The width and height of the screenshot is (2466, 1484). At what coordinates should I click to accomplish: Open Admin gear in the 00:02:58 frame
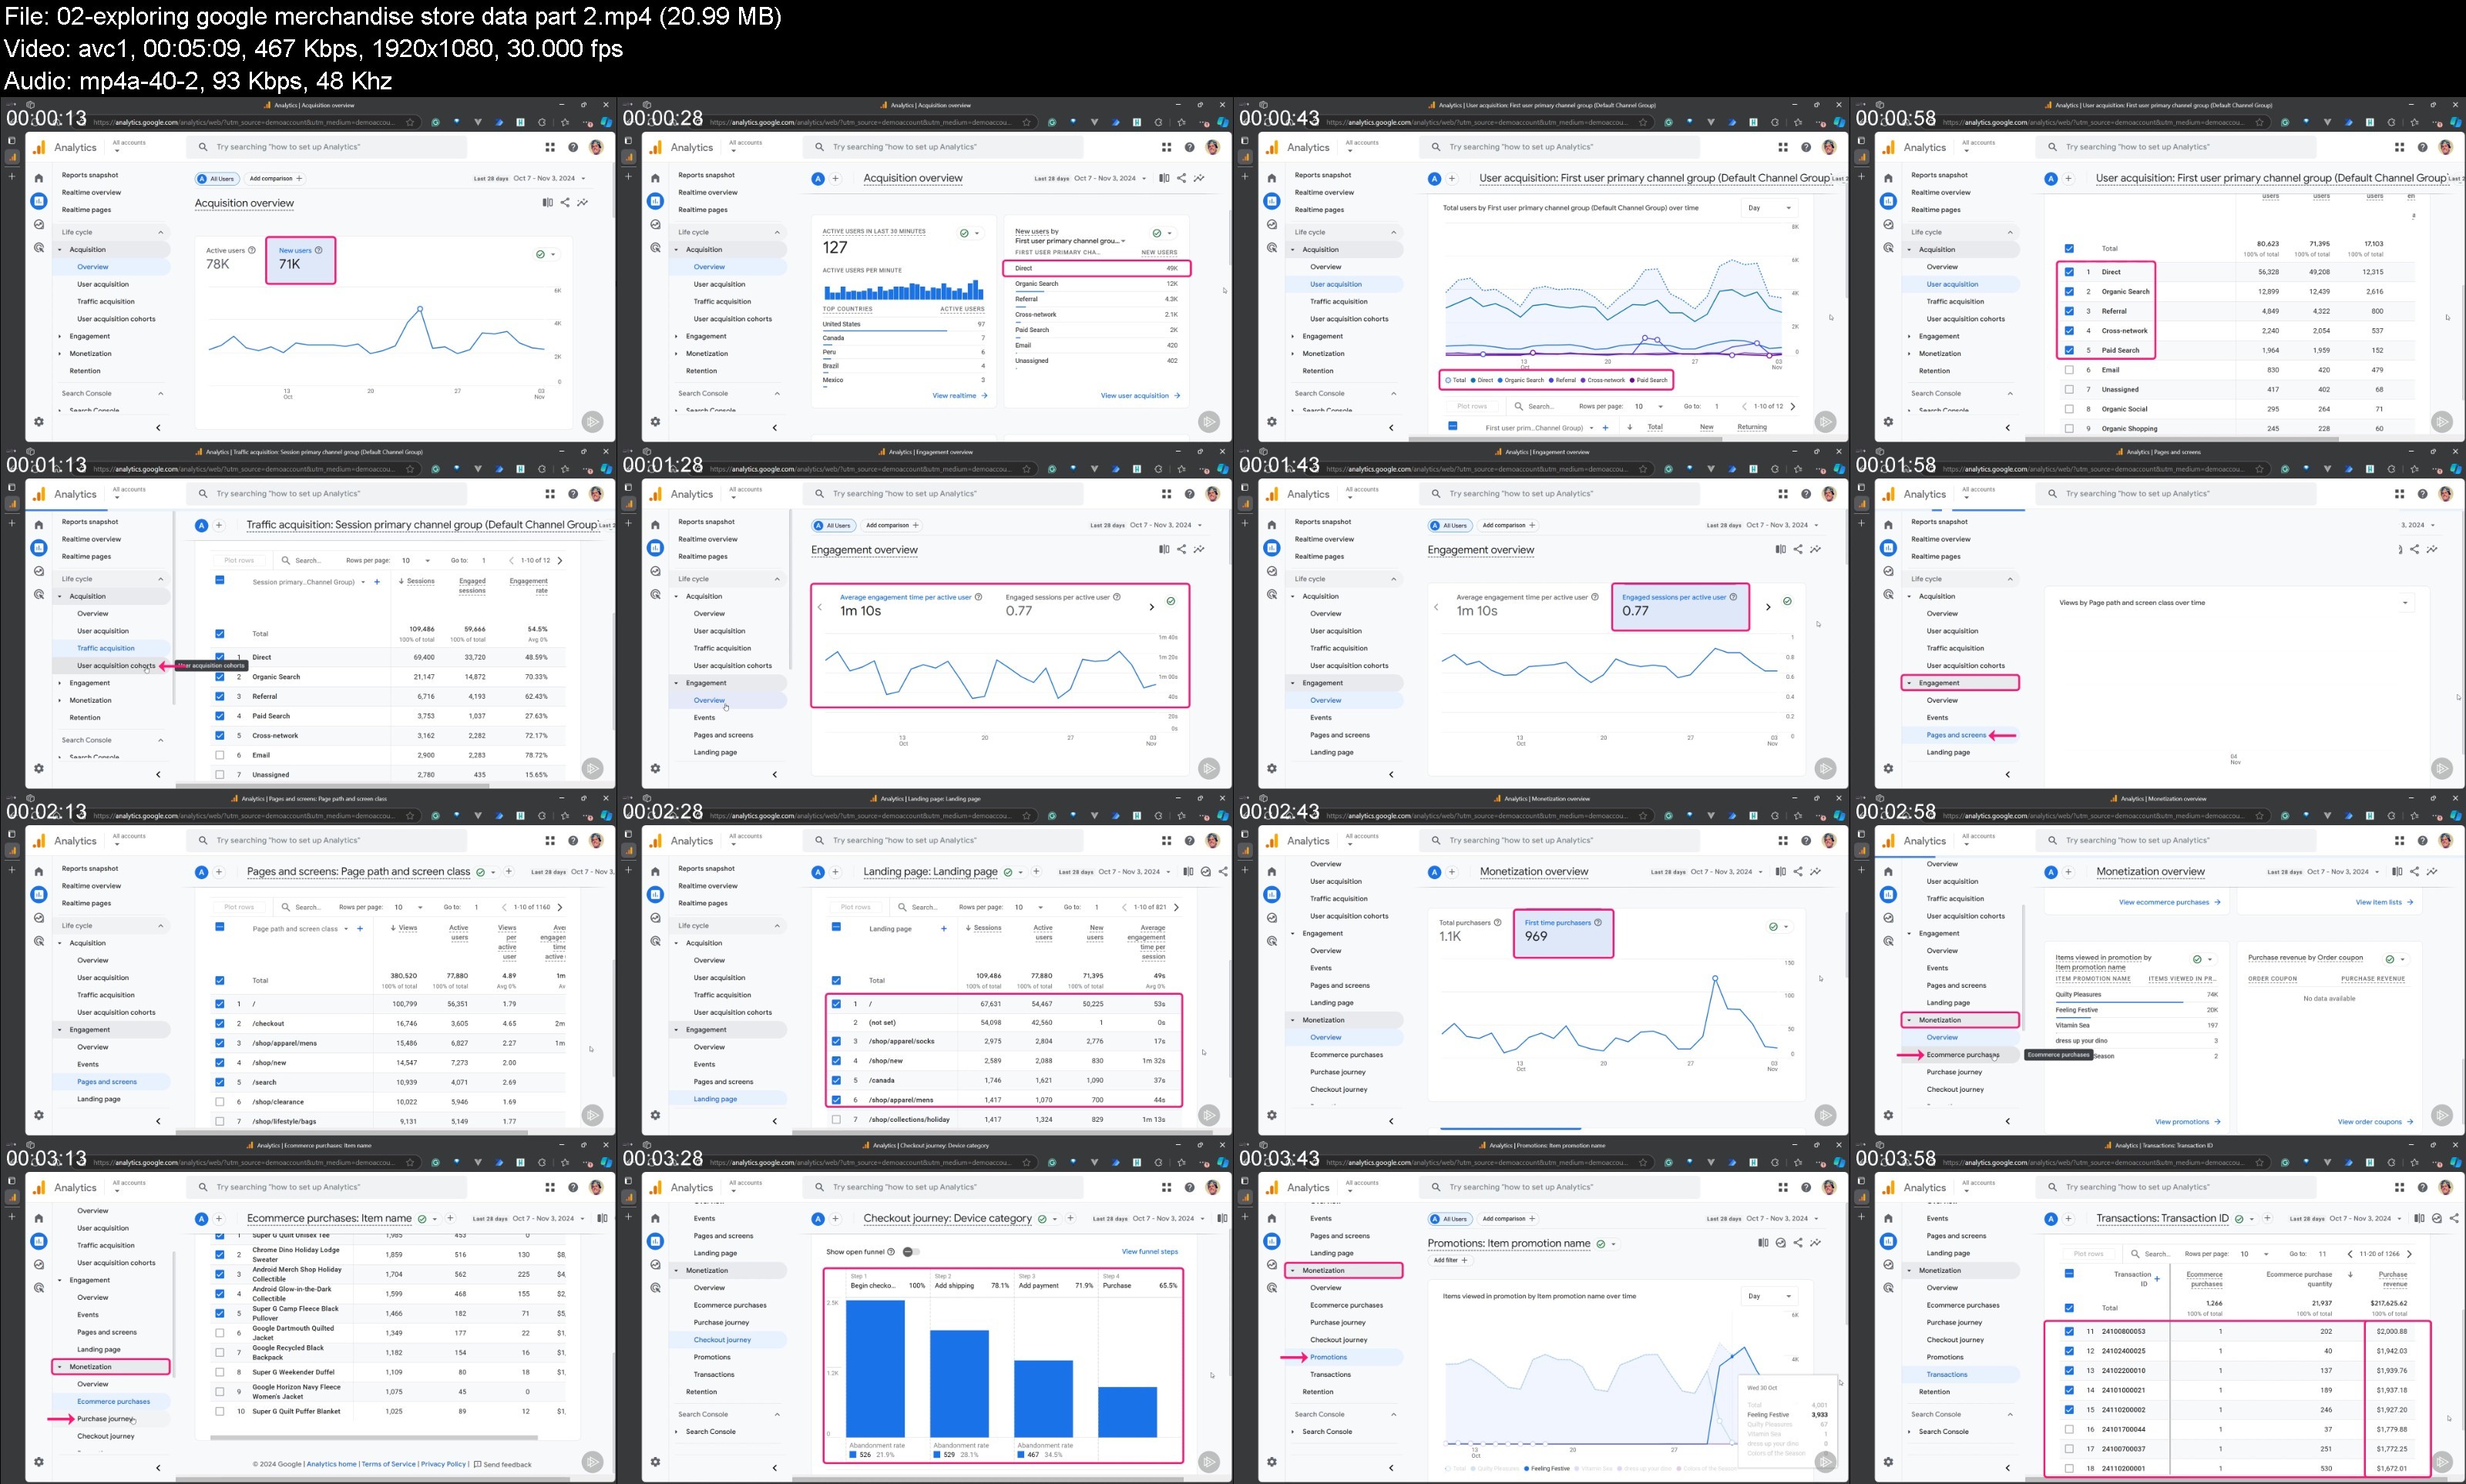tap(1888, 1115)
